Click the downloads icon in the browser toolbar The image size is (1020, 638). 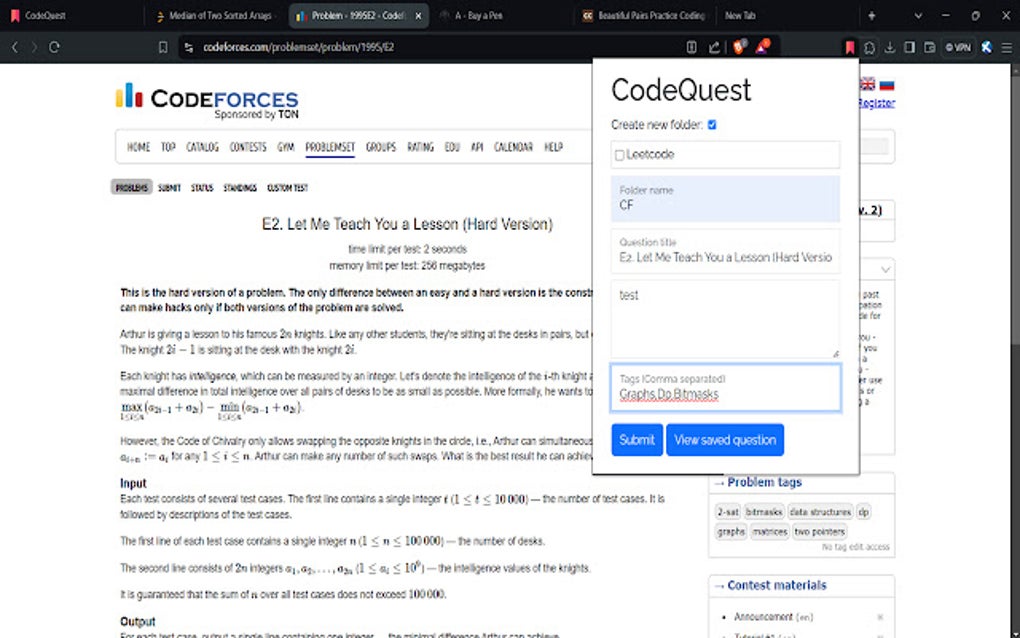click(889, 47)
